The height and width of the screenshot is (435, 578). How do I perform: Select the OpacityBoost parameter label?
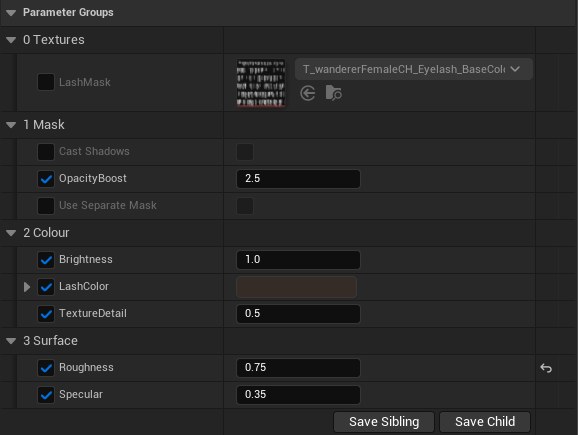click(x=93, y=178)
